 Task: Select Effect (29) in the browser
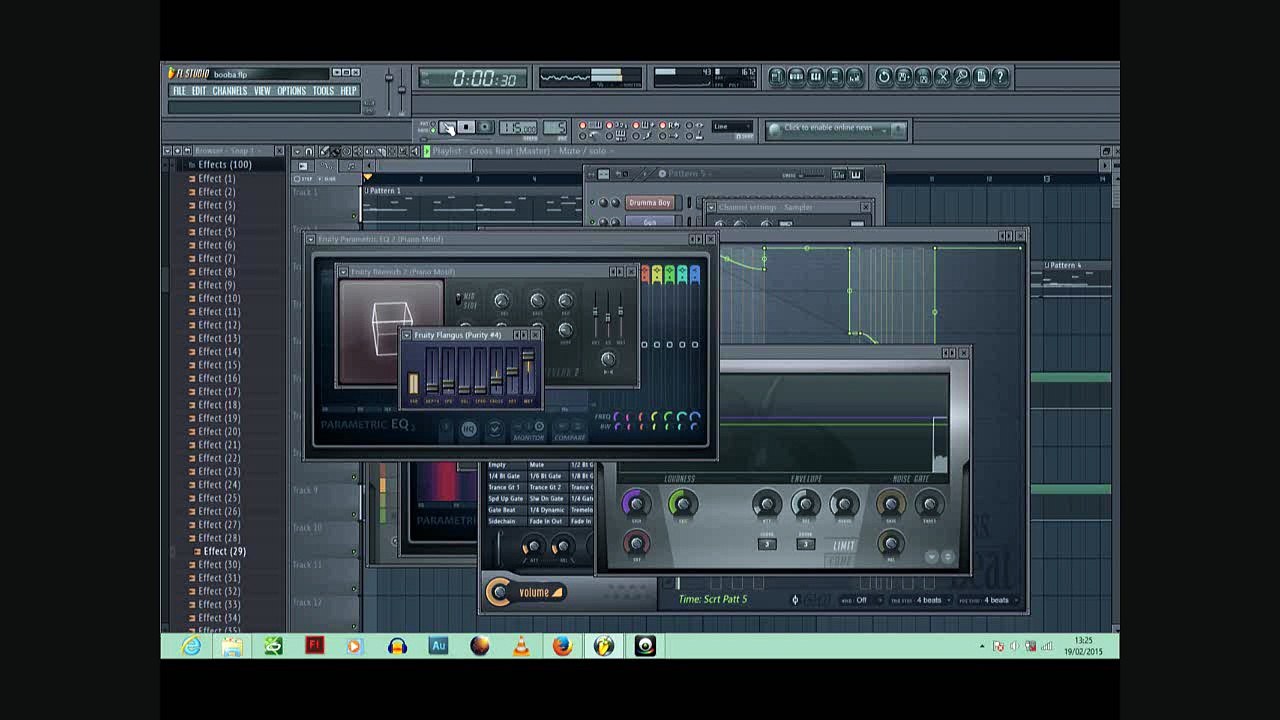[x=224, y=551]
